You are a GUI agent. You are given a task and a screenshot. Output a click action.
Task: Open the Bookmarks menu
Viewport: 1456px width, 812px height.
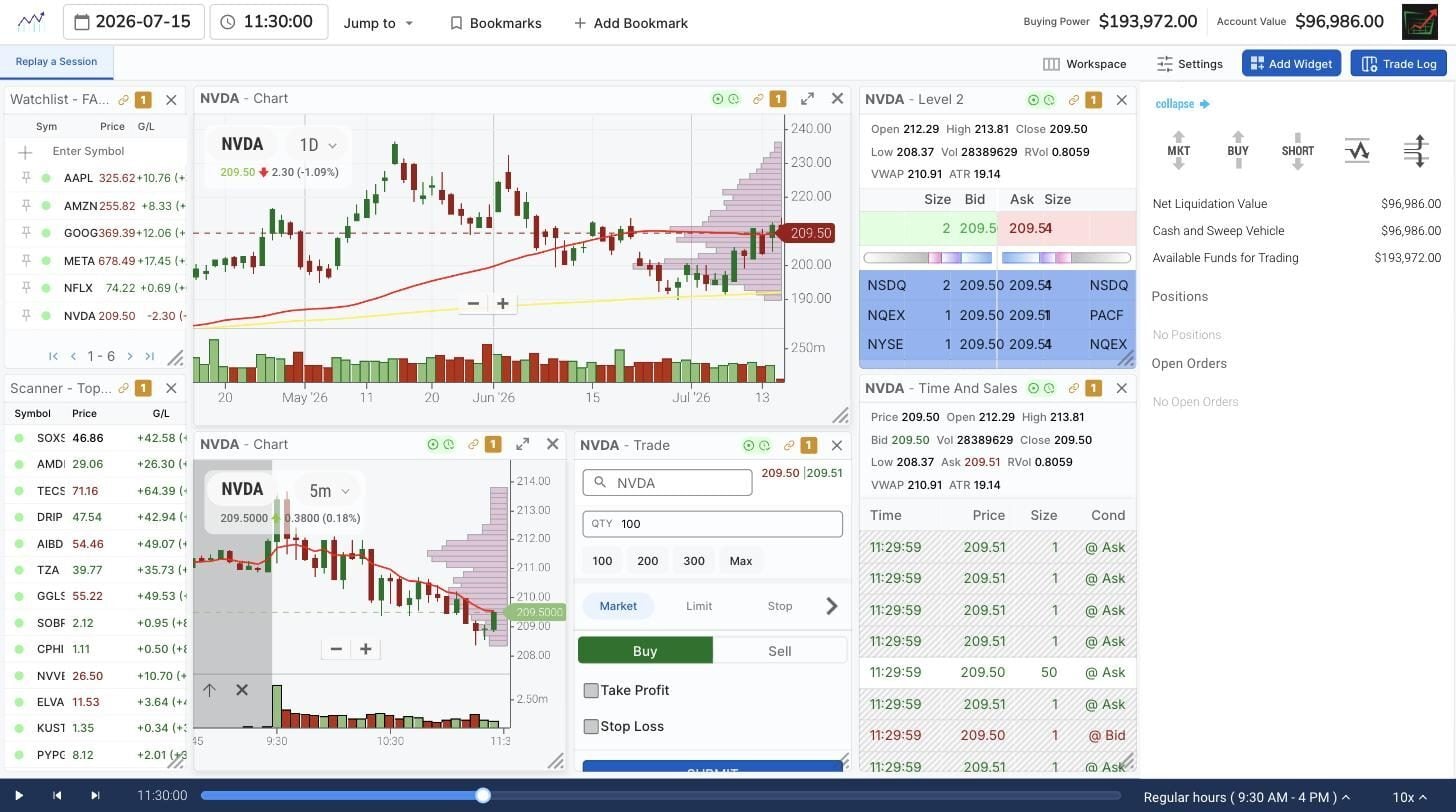[x=495, y=23]
